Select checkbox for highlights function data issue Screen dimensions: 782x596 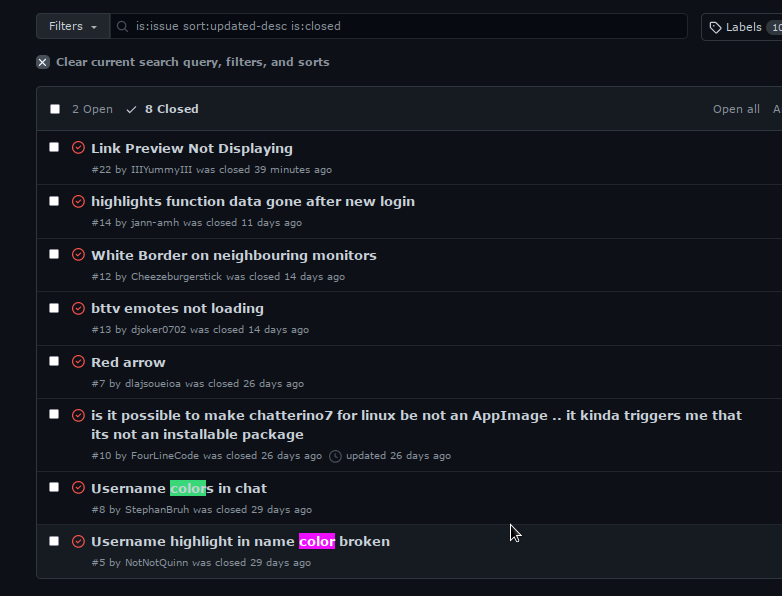click(54, 201)
